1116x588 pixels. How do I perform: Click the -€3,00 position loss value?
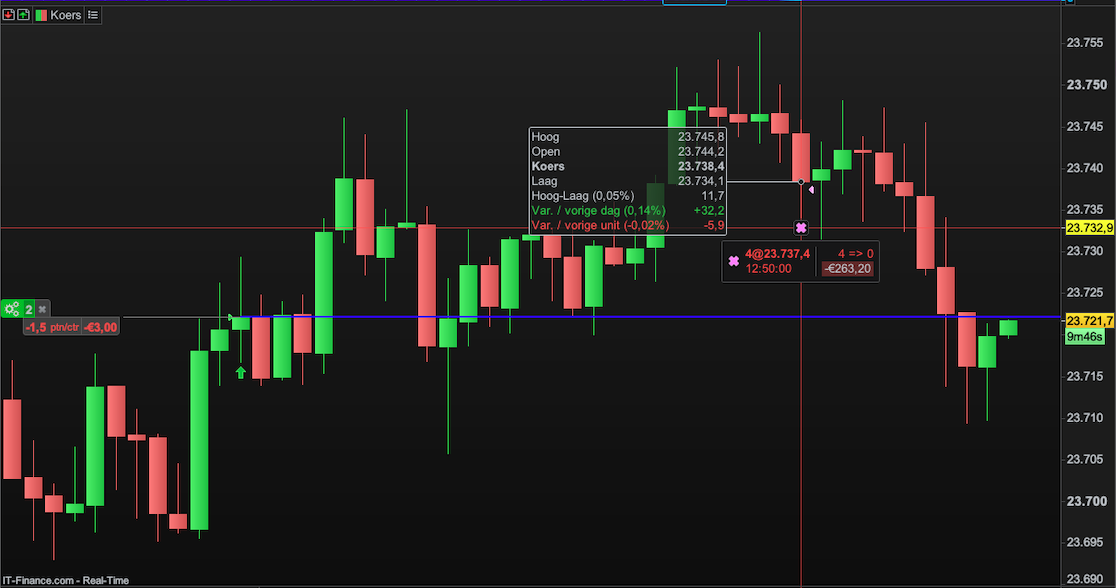pos(100,327)
